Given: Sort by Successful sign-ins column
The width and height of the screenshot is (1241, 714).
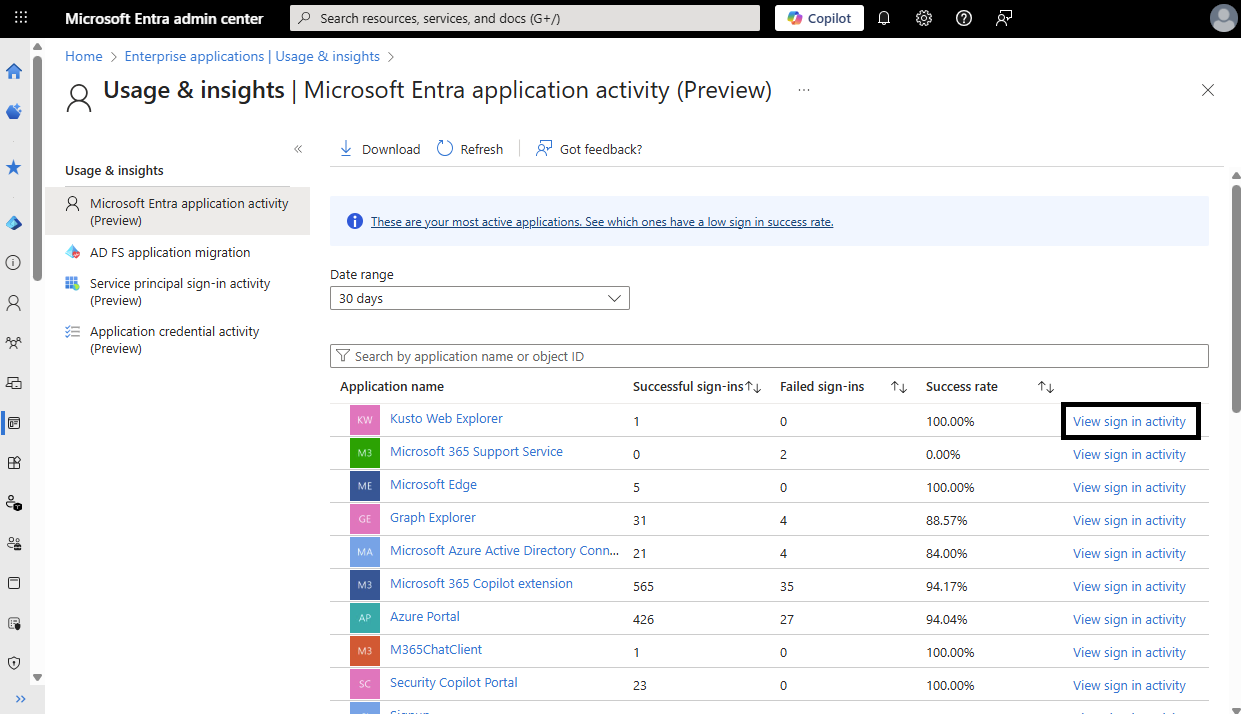Looking at the screenshot, I should [753, 387].
